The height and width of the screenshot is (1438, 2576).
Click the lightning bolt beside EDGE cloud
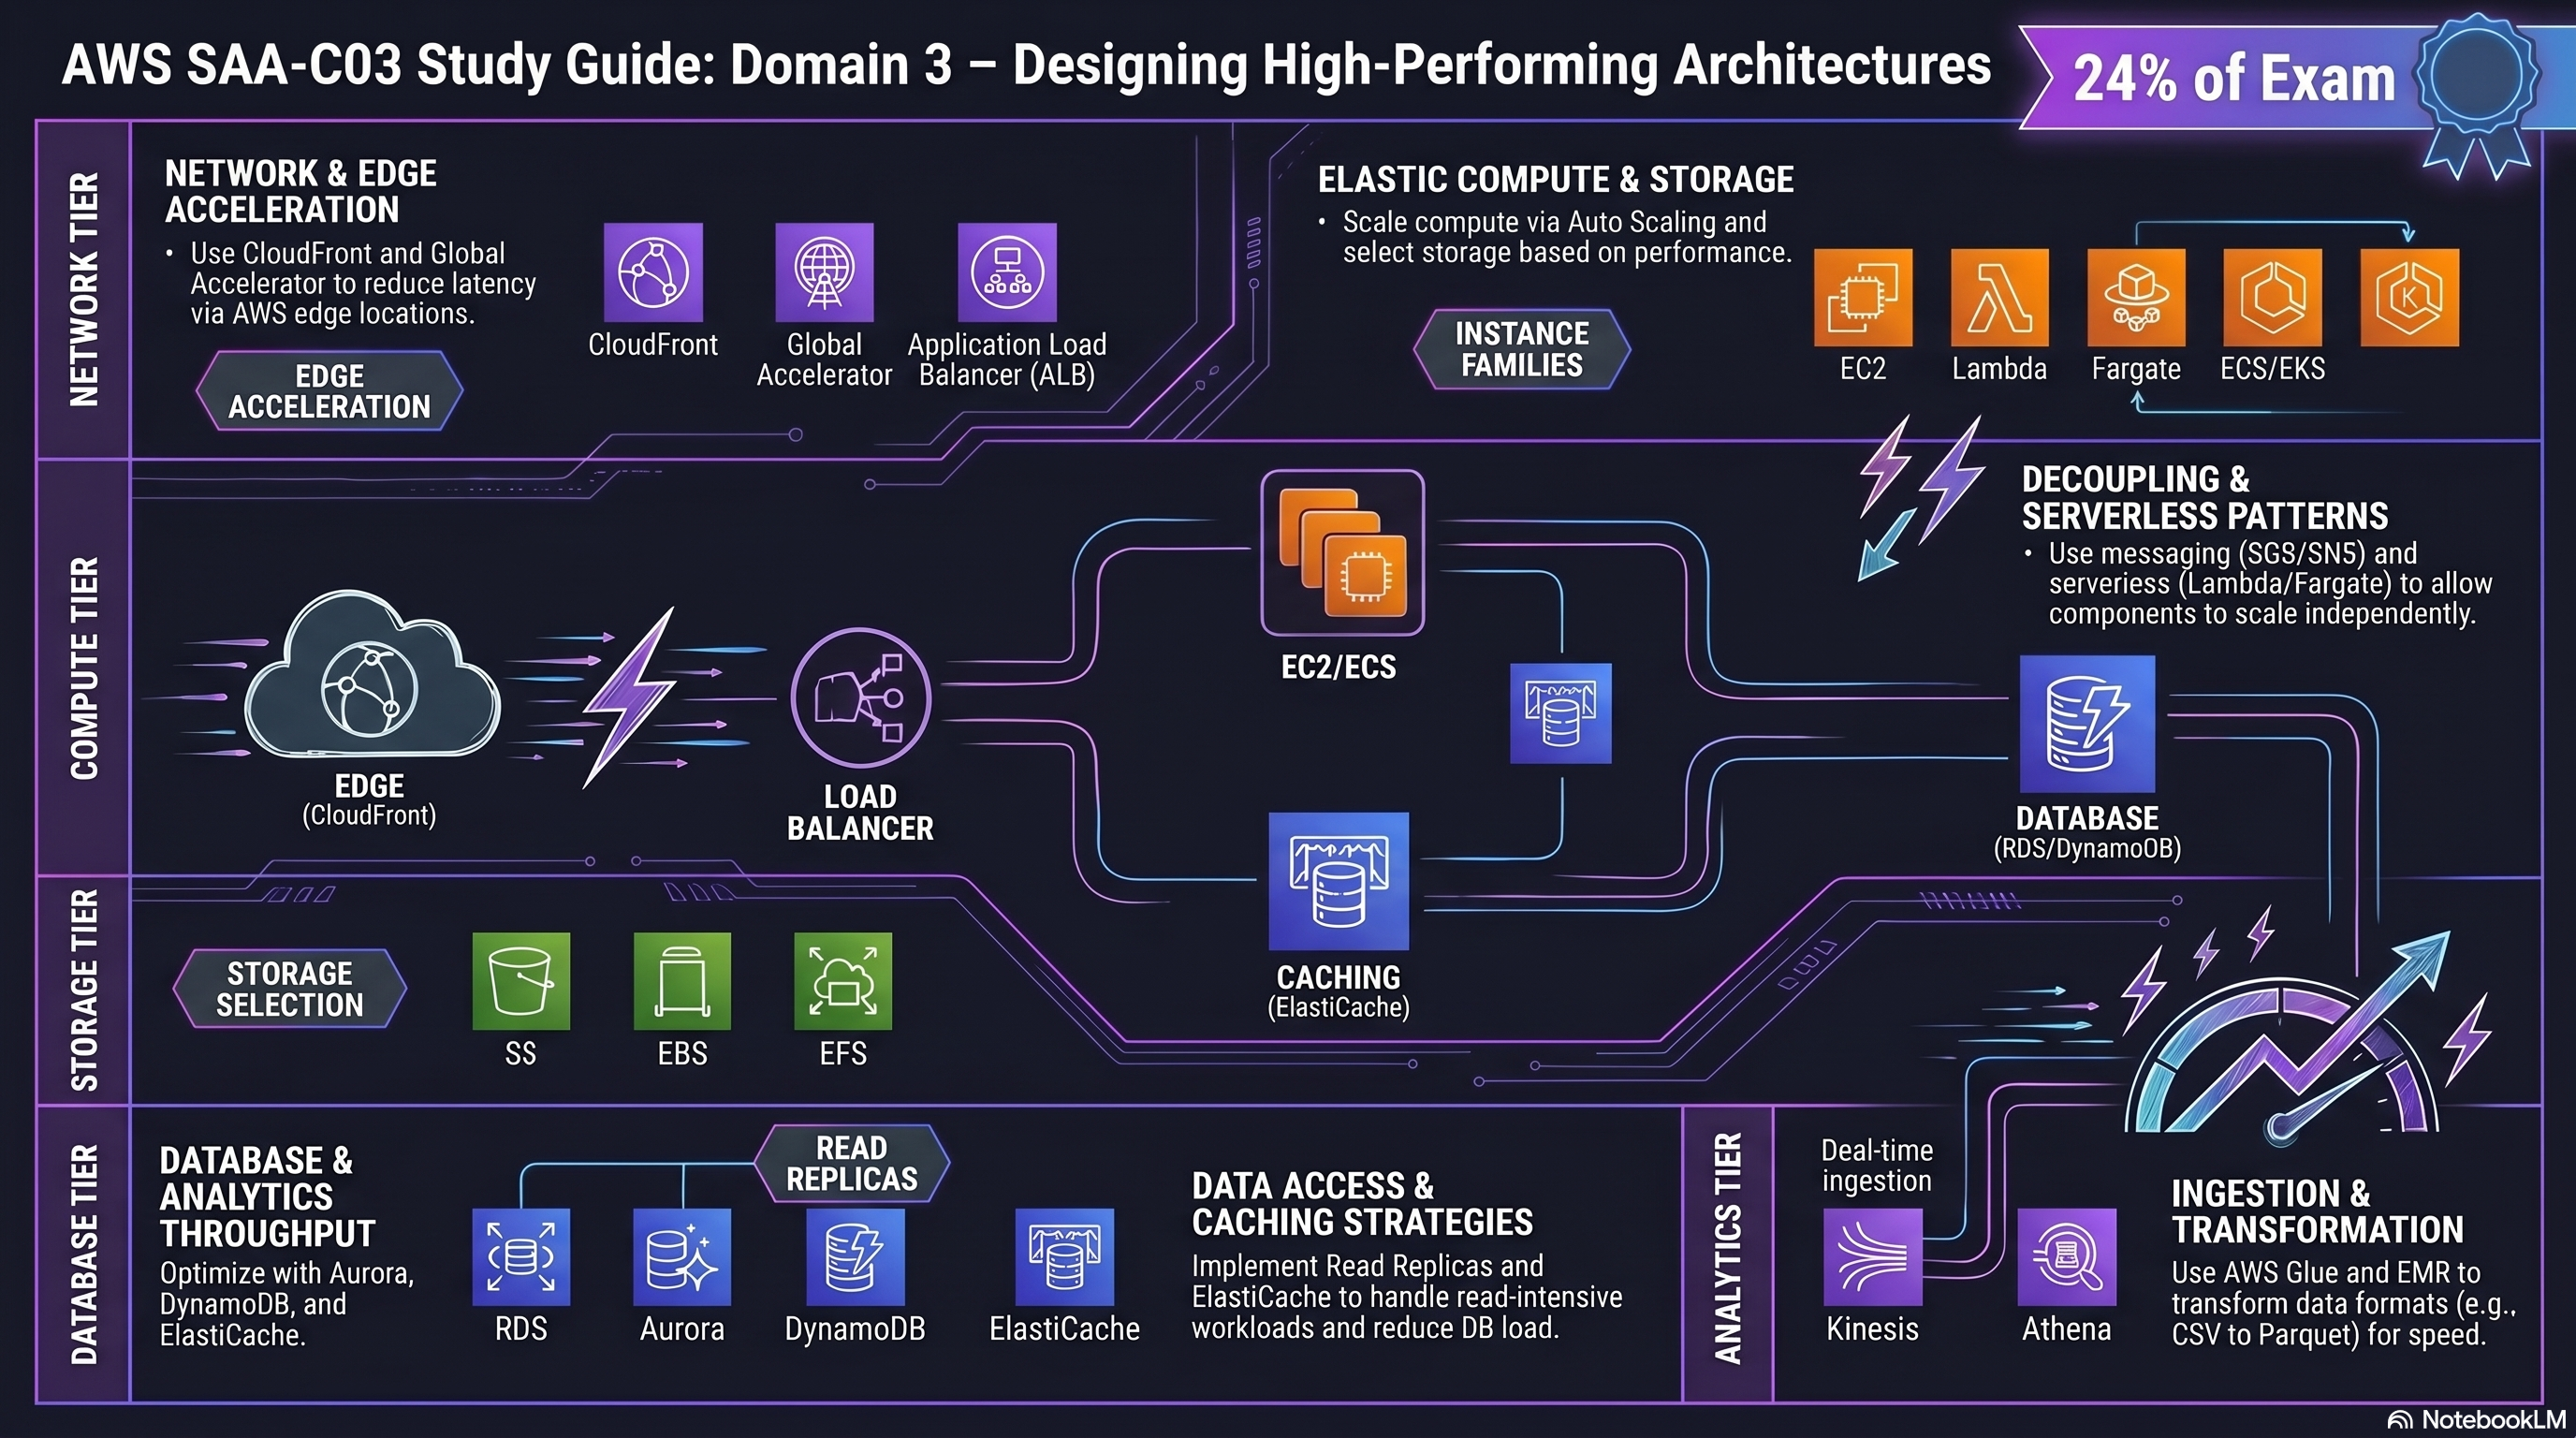[x=630, y=697]
